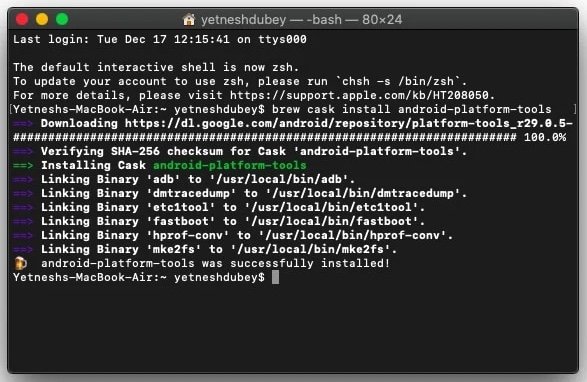Click the 'successfully installed!' message

point(310,263)
